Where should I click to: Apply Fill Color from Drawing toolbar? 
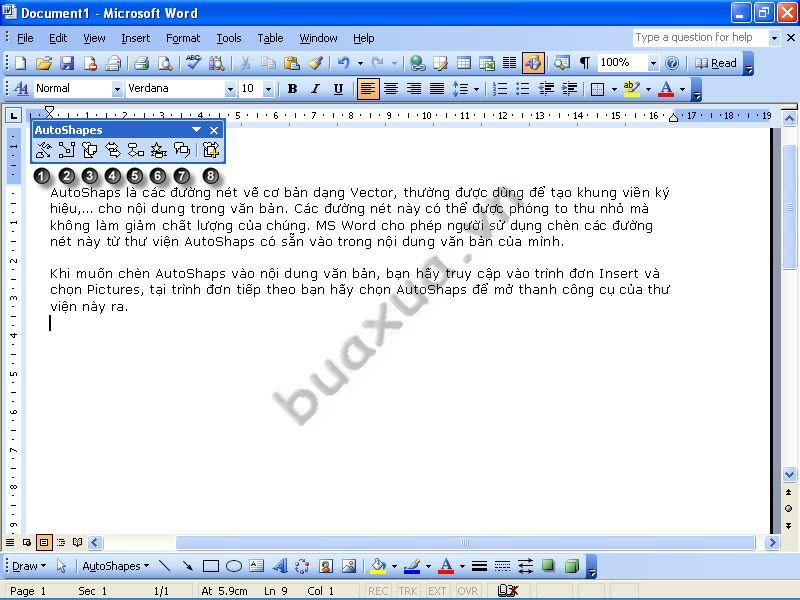tap(378, 566)
